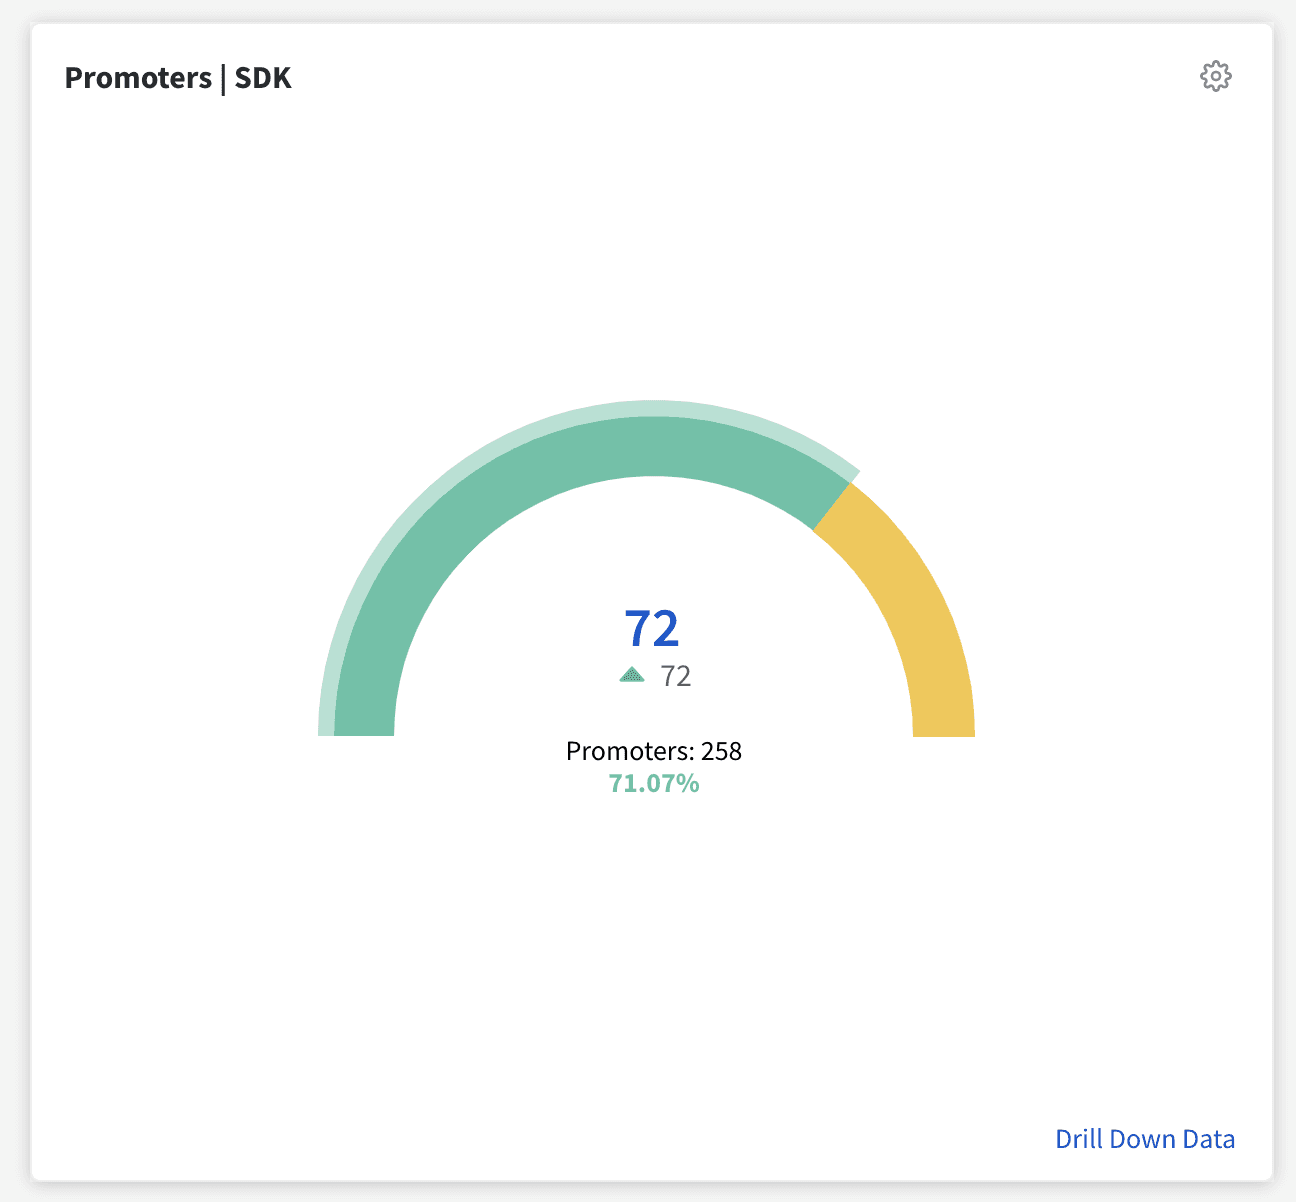Click the gray 72 change value
The image size is (1296, 1202).
coord(676,677)
